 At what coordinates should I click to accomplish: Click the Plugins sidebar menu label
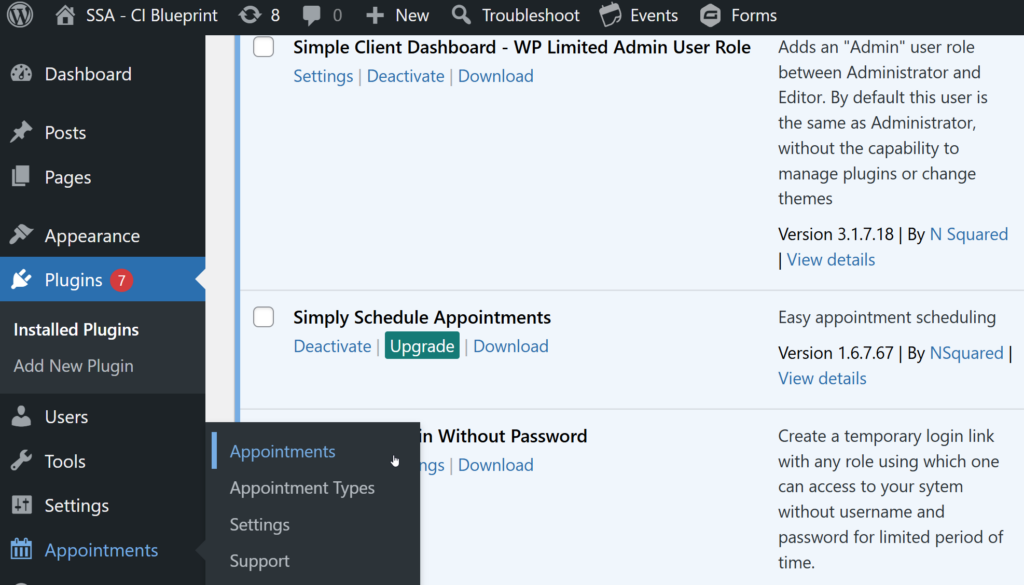73,281
